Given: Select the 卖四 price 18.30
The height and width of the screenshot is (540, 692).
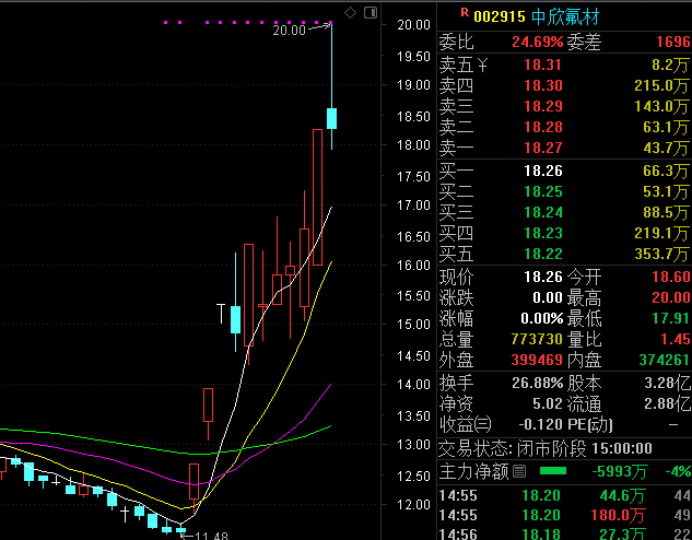Looking at the screenshot, I should 543,86.
